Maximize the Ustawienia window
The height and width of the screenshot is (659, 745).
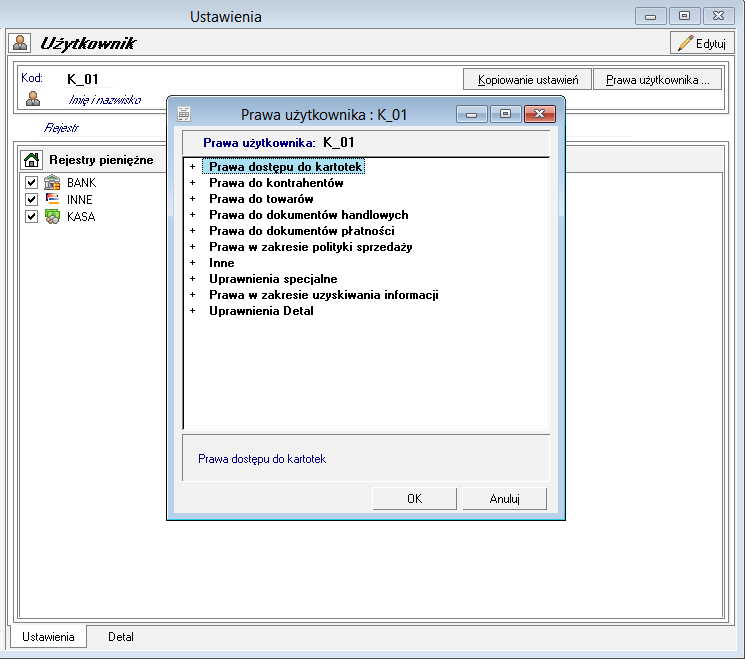[684, 16]
